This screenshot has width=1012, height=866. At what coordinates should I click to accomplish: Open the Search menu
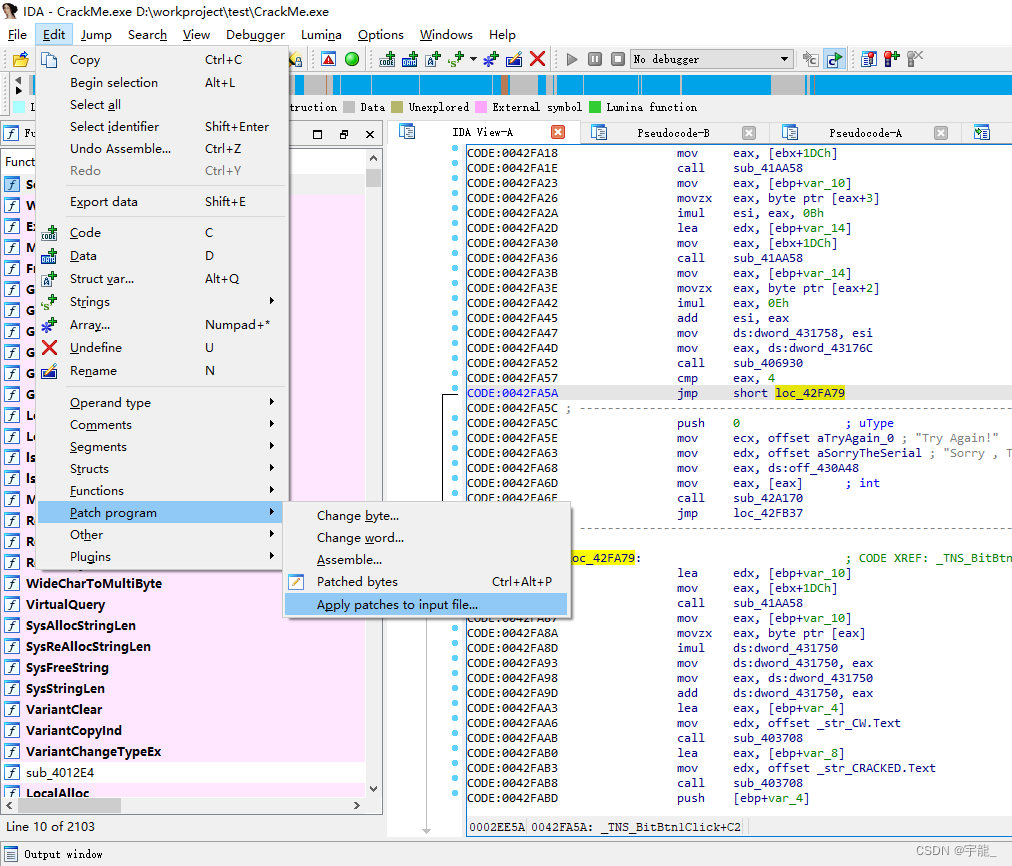147,35
